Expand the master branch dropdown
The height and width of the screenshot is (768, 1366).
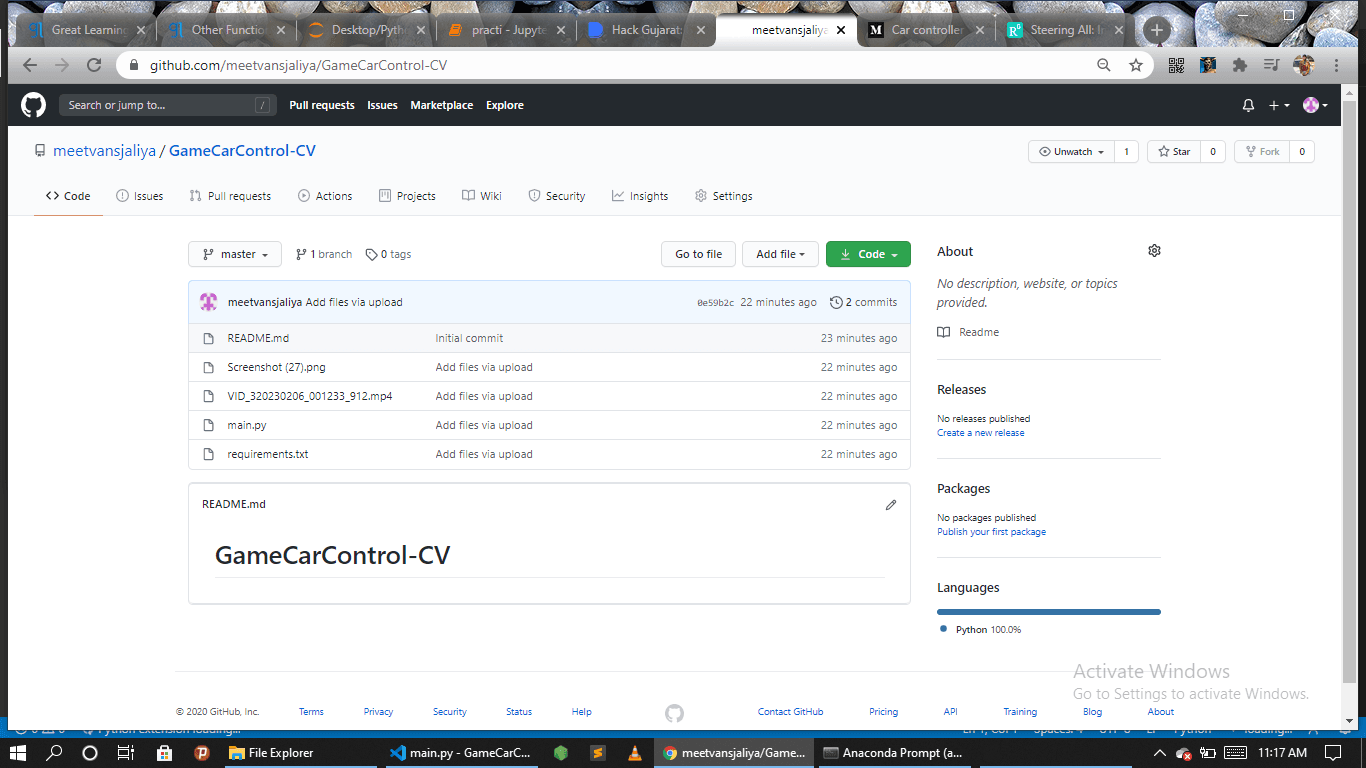(x=235, y=254)
